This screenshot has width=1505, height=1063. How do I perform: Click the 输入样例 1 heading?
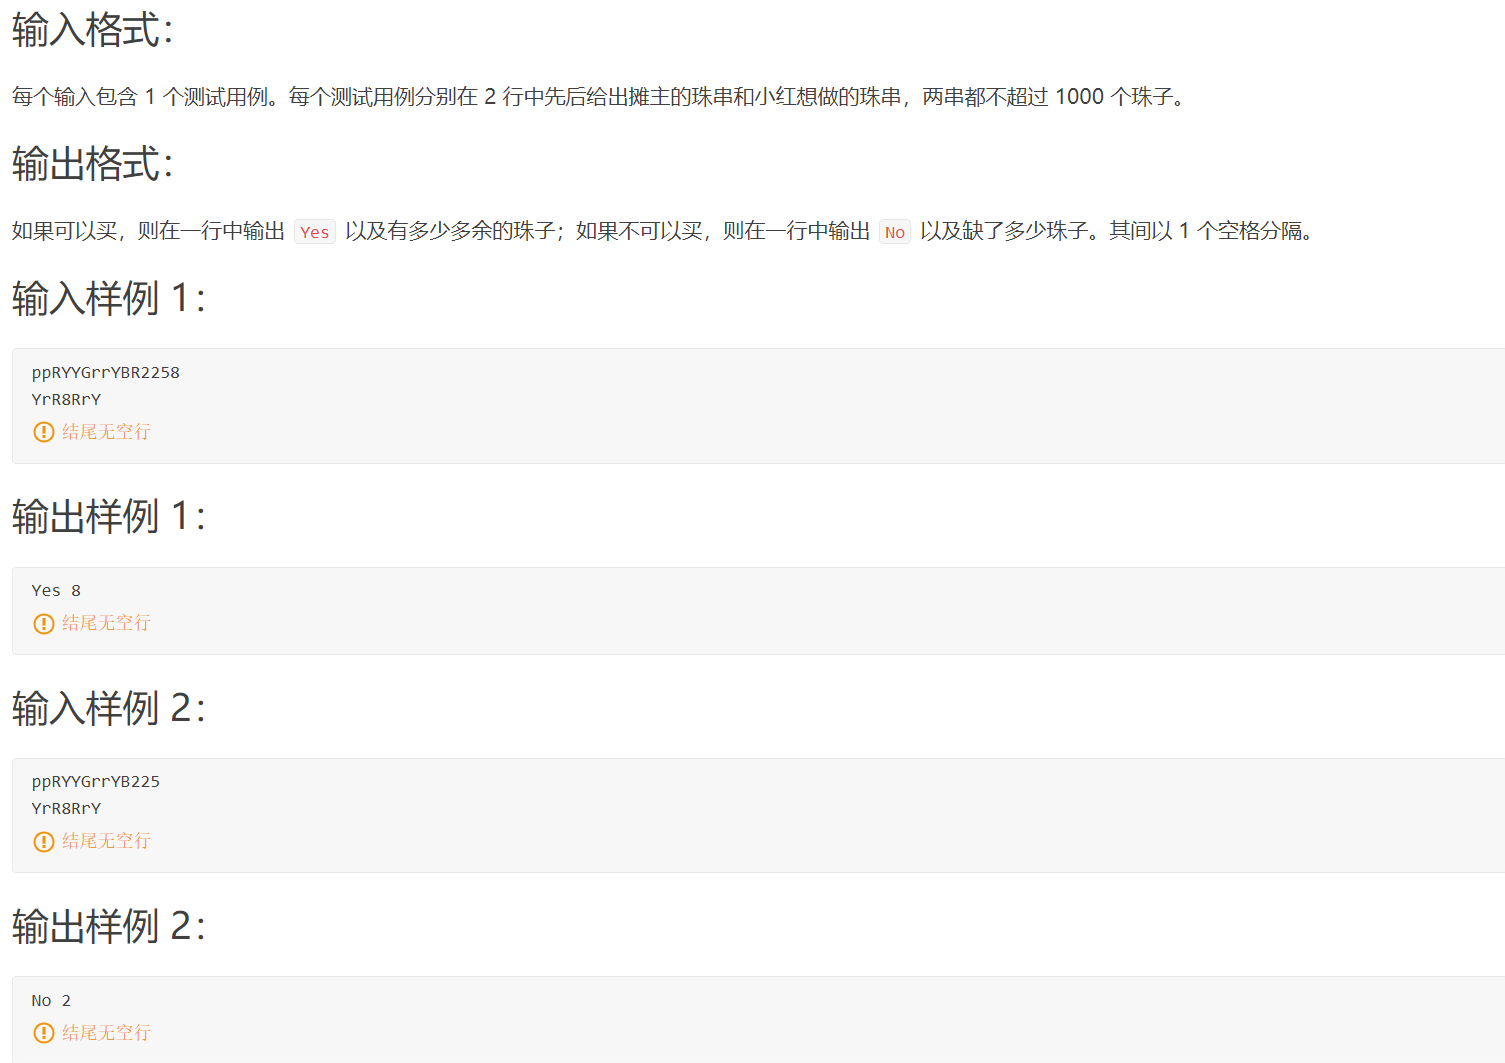pyautogui.click(x=109, y=298)
